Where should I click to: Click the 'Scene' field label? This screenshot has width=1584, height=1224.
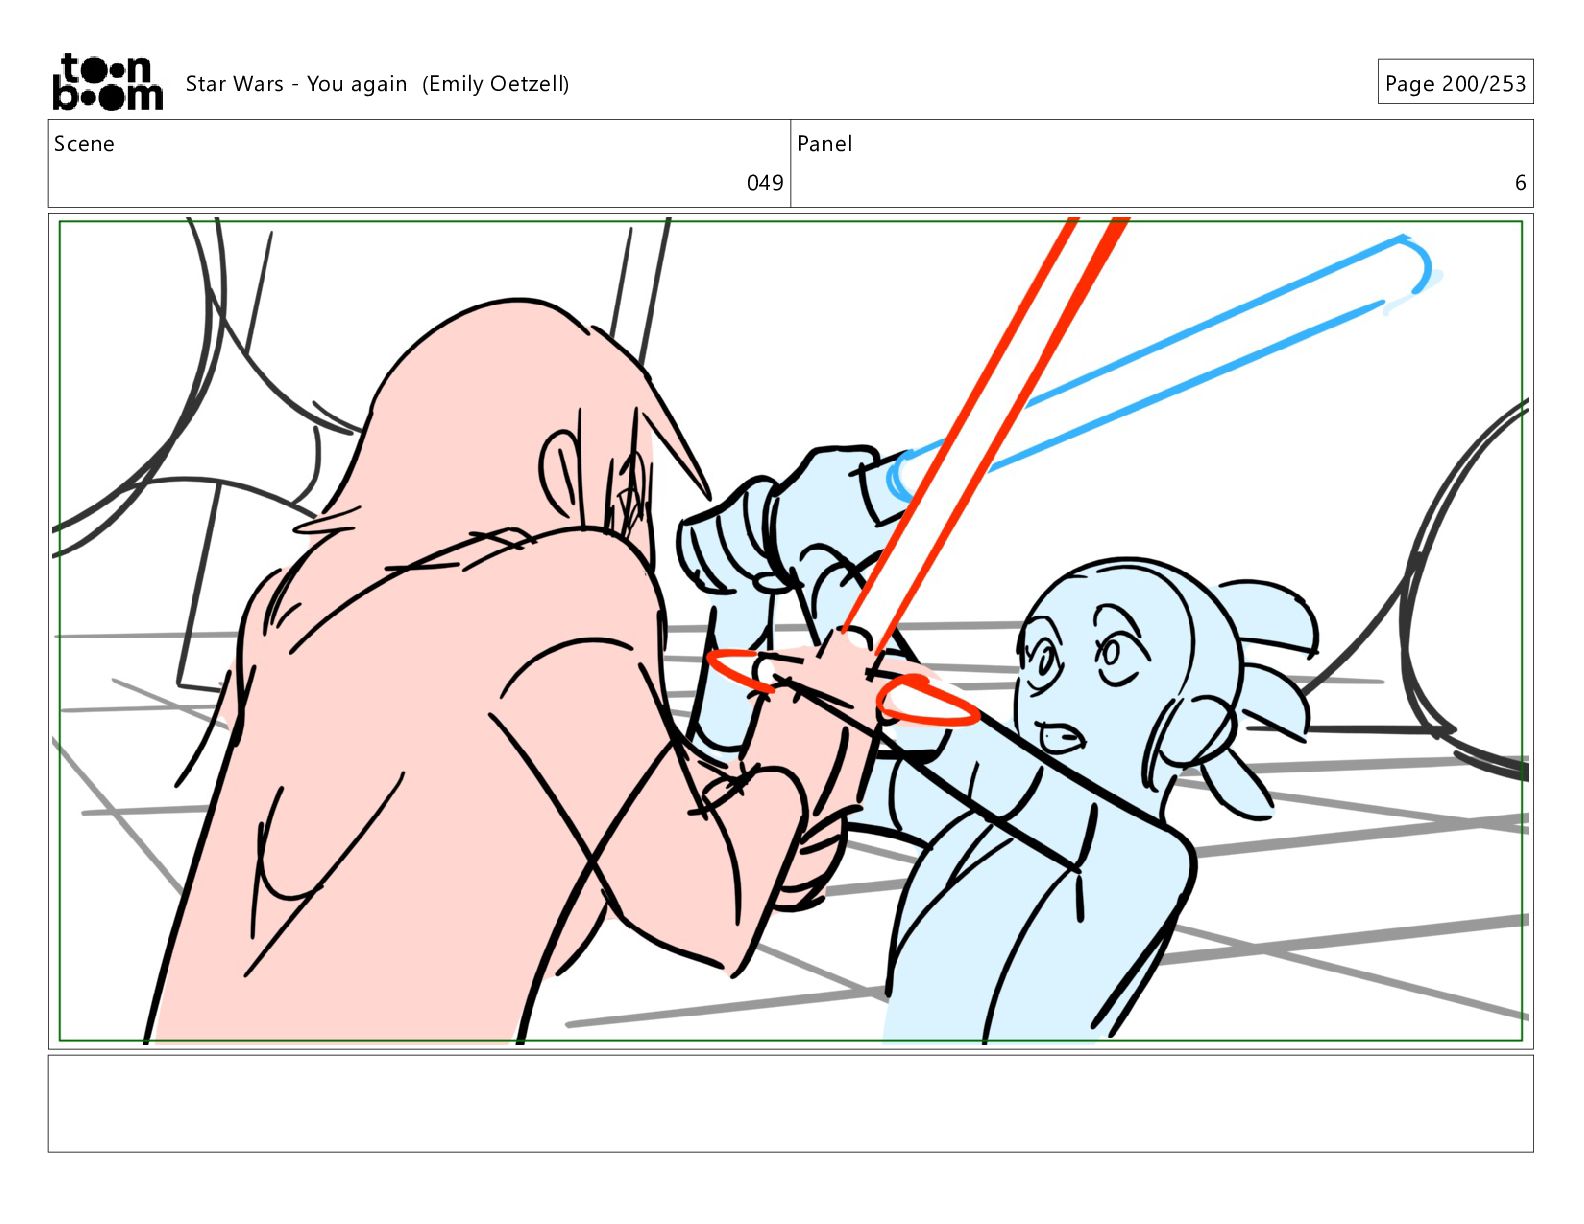84,144
